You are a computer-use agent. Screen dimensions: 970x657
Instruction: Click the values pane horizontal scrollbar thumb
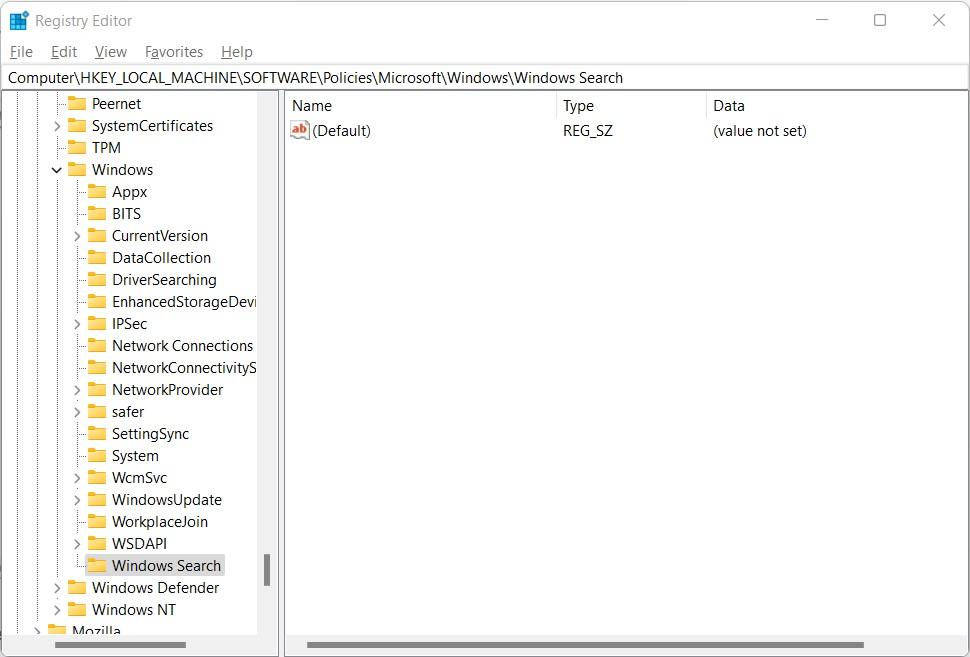pos(585,645)
